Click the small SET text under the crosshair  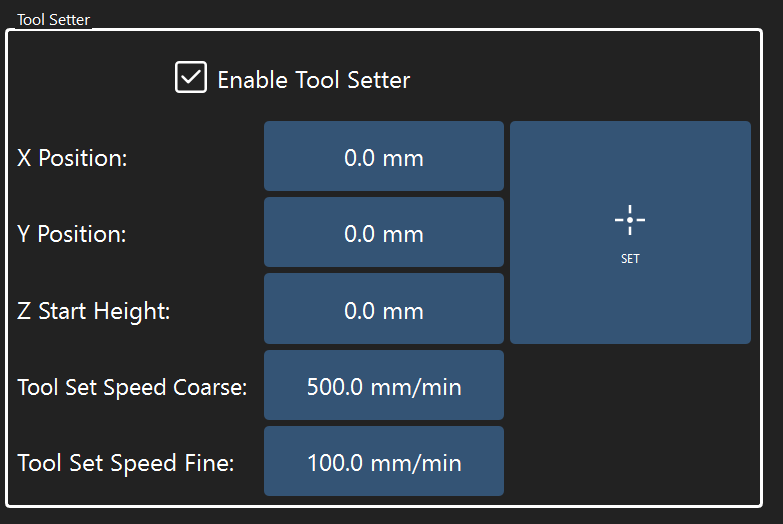[630, 259]
